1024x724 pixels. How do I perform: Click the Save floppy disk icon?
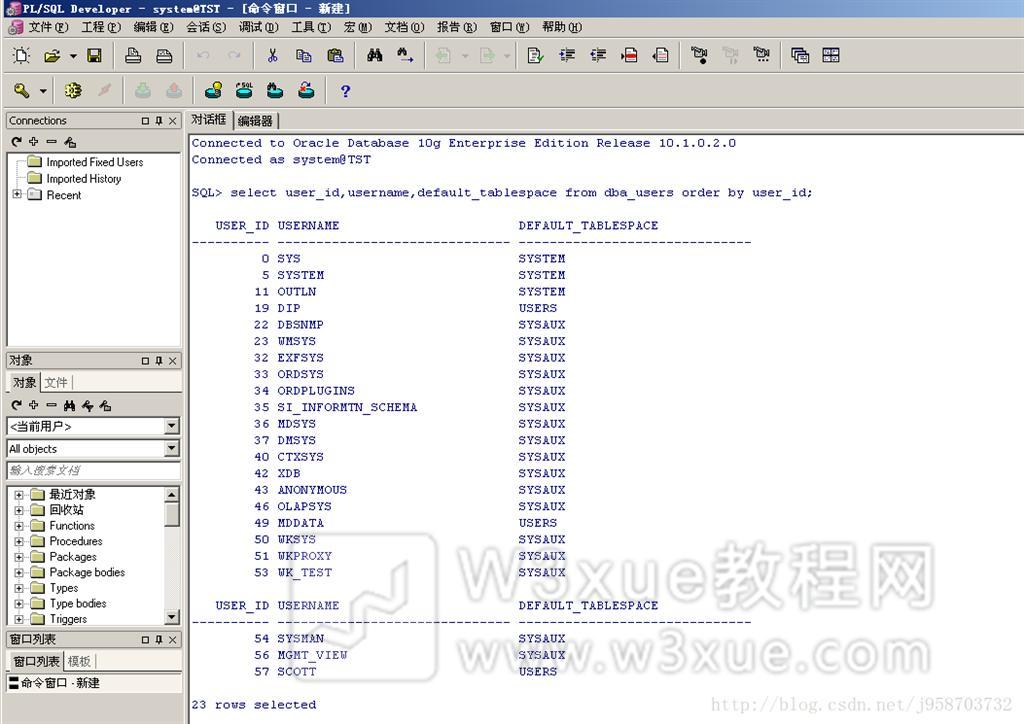[x=95, y=55]
